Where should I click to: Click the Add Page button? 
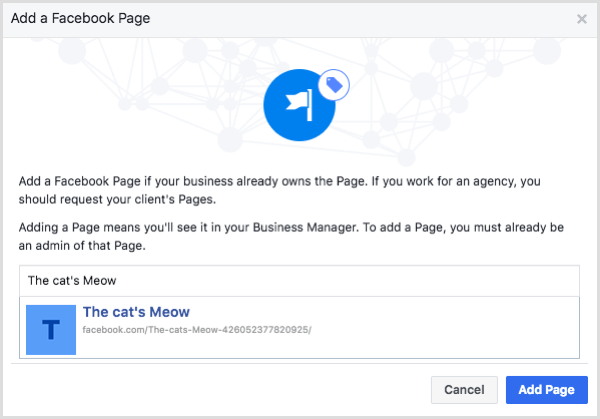[x=546, y=390]
